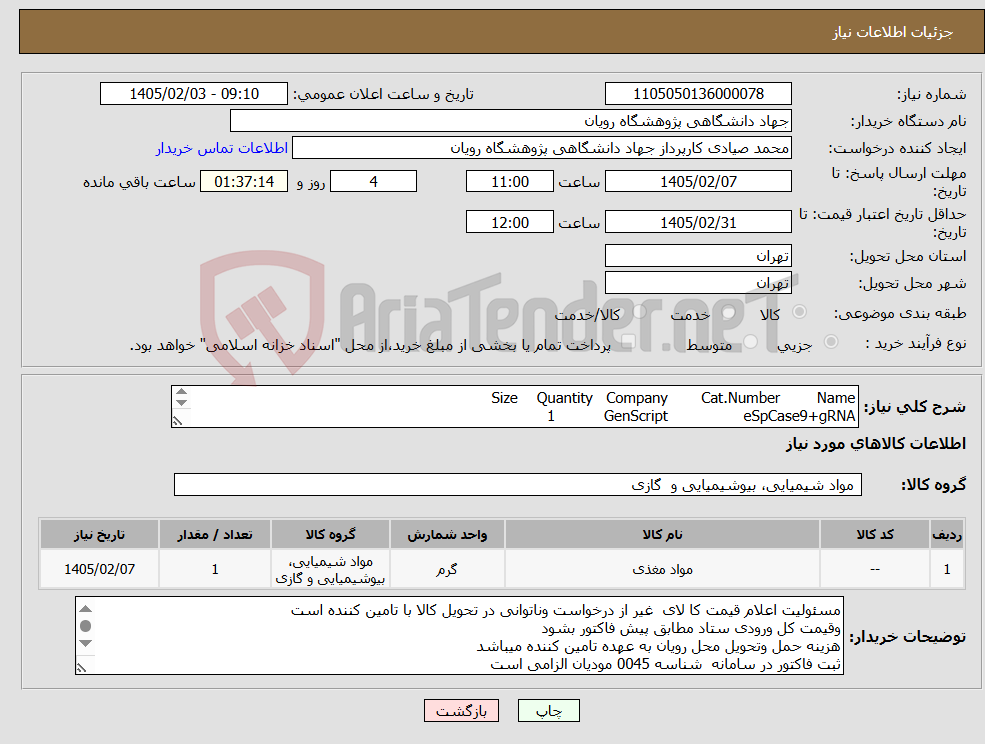Click resize grip of buyer notes box
The height and width of the screenshot is (744, 985).
[82, 668]
